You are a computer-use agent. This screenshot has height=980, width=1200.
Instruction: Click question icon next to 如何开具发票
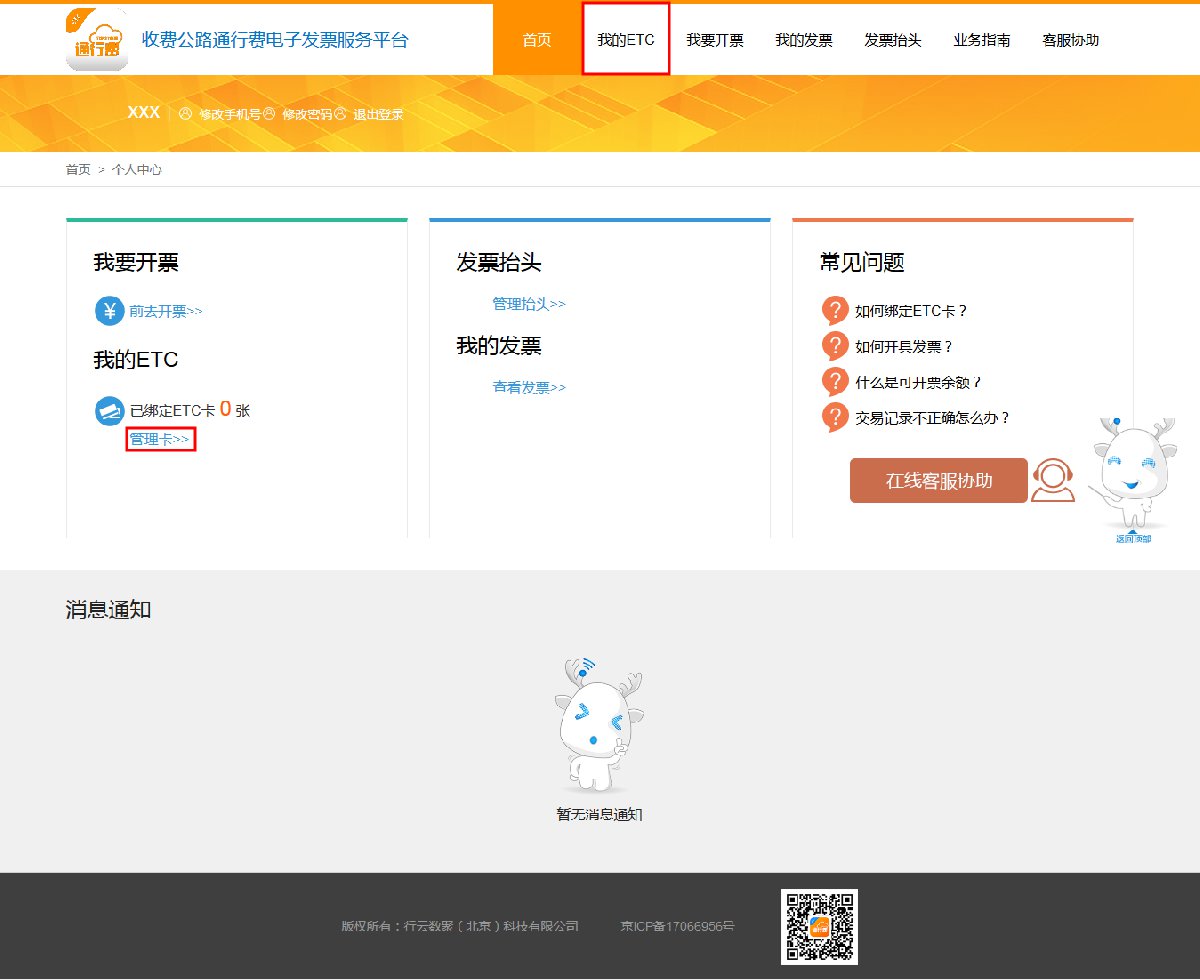(x=834, y=347)
